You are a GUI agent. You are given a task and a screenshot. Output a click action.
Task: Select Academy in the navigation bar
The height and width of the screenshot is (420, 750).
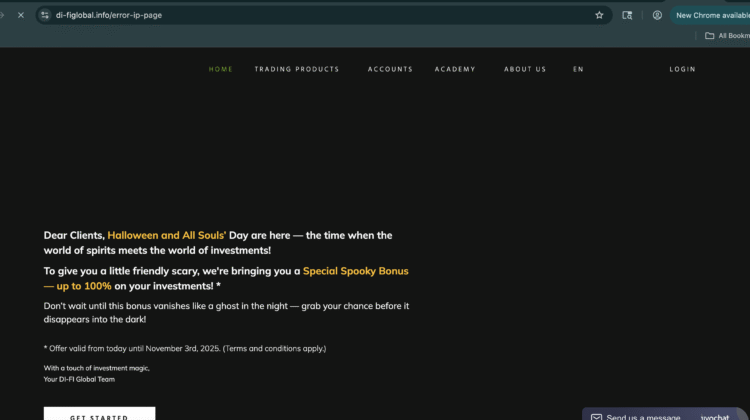click(455, 69)
